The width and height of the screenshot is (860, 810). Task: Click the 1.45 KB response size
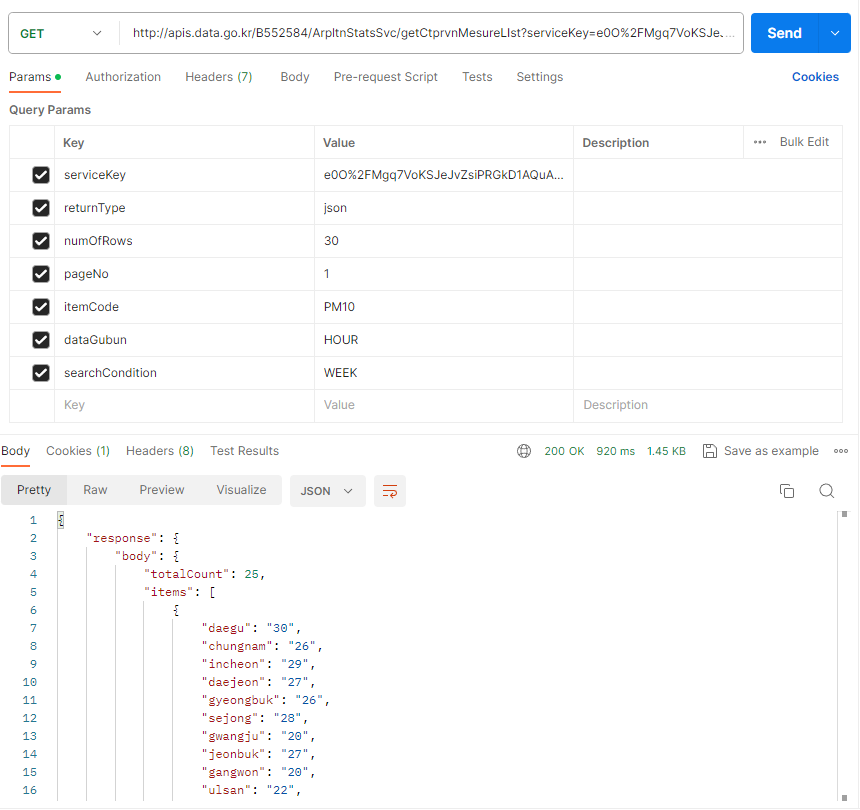(x=666, y=451)
